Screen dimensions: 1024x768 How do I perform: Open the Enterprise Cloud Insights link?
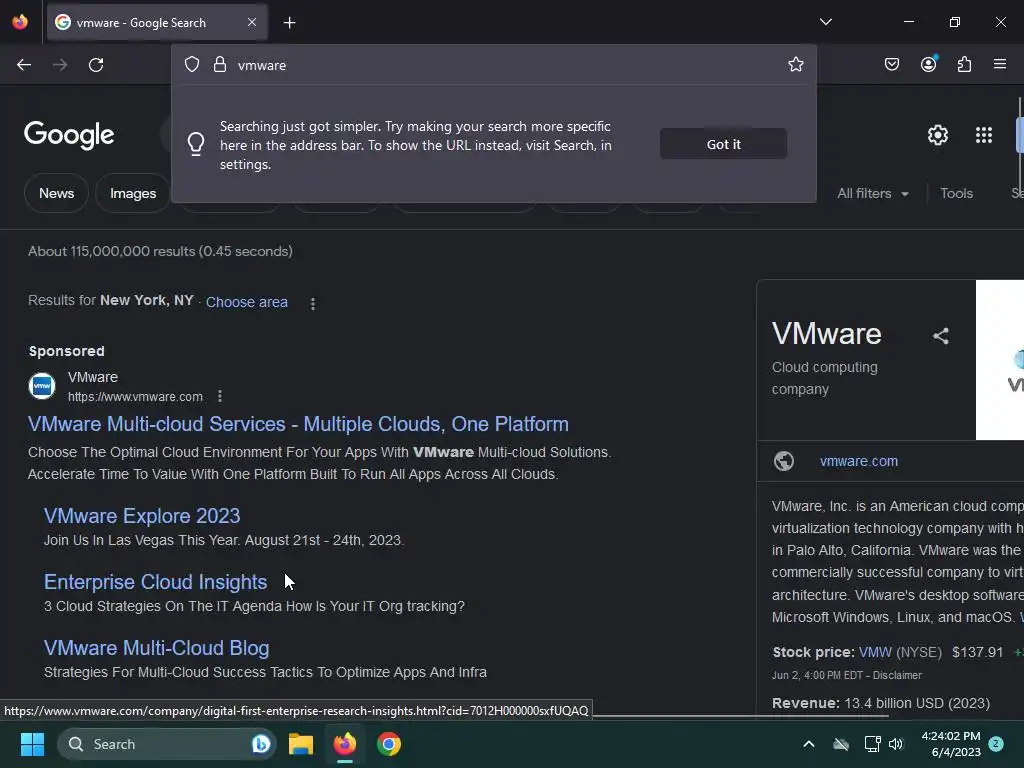pyautogui.click(x=155, y=582)
